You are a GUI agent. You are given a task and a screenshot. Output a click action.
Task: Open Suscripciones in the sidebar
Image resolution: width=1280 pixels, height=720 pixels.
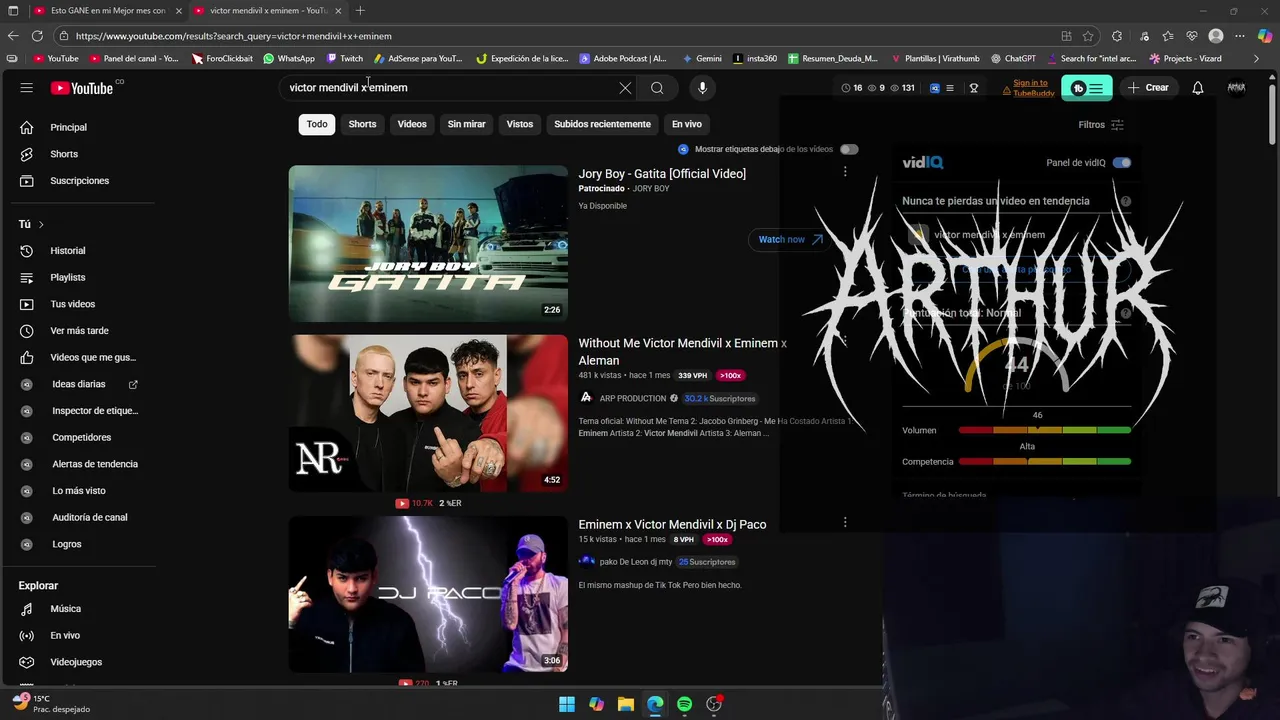coord(79,181)
